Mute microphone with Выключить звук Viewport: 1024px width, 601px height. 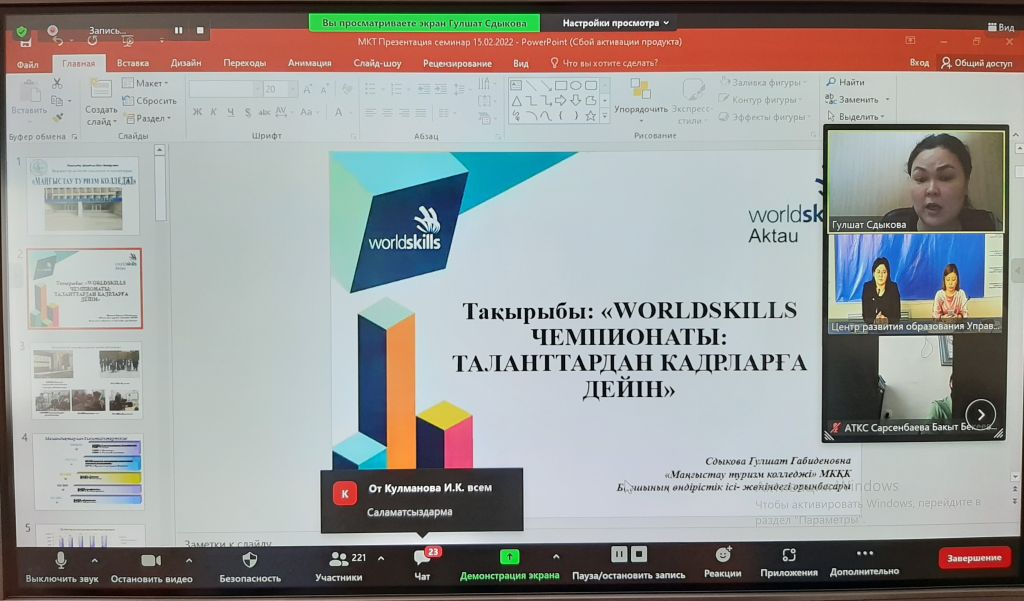click(x=61, y=567)
